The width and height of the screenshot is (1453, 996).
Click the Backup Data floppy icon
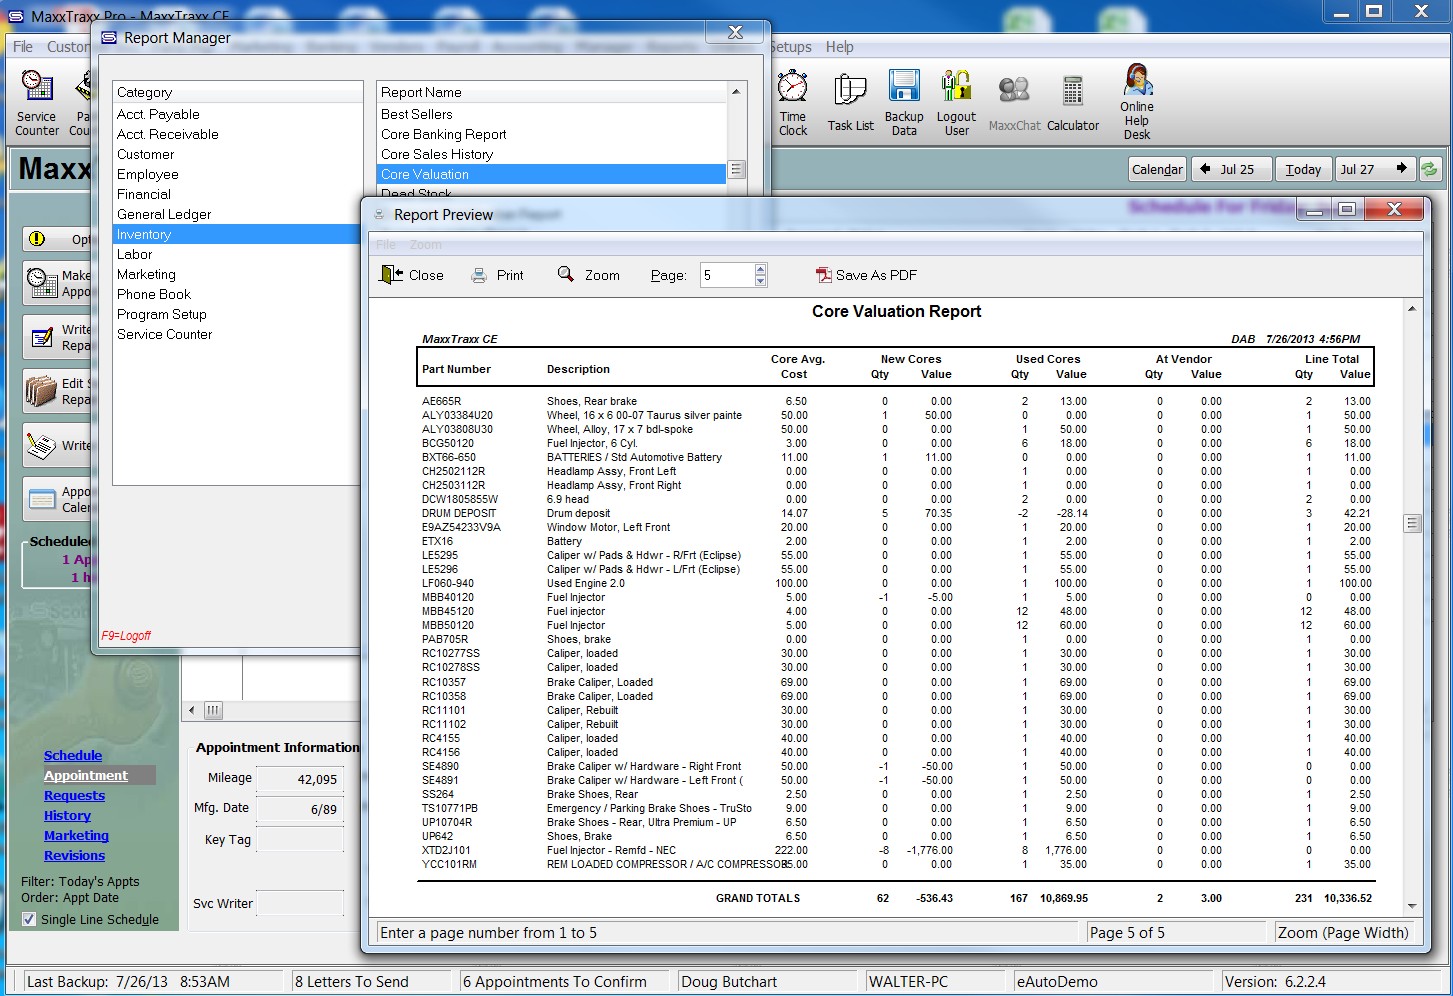904,102
